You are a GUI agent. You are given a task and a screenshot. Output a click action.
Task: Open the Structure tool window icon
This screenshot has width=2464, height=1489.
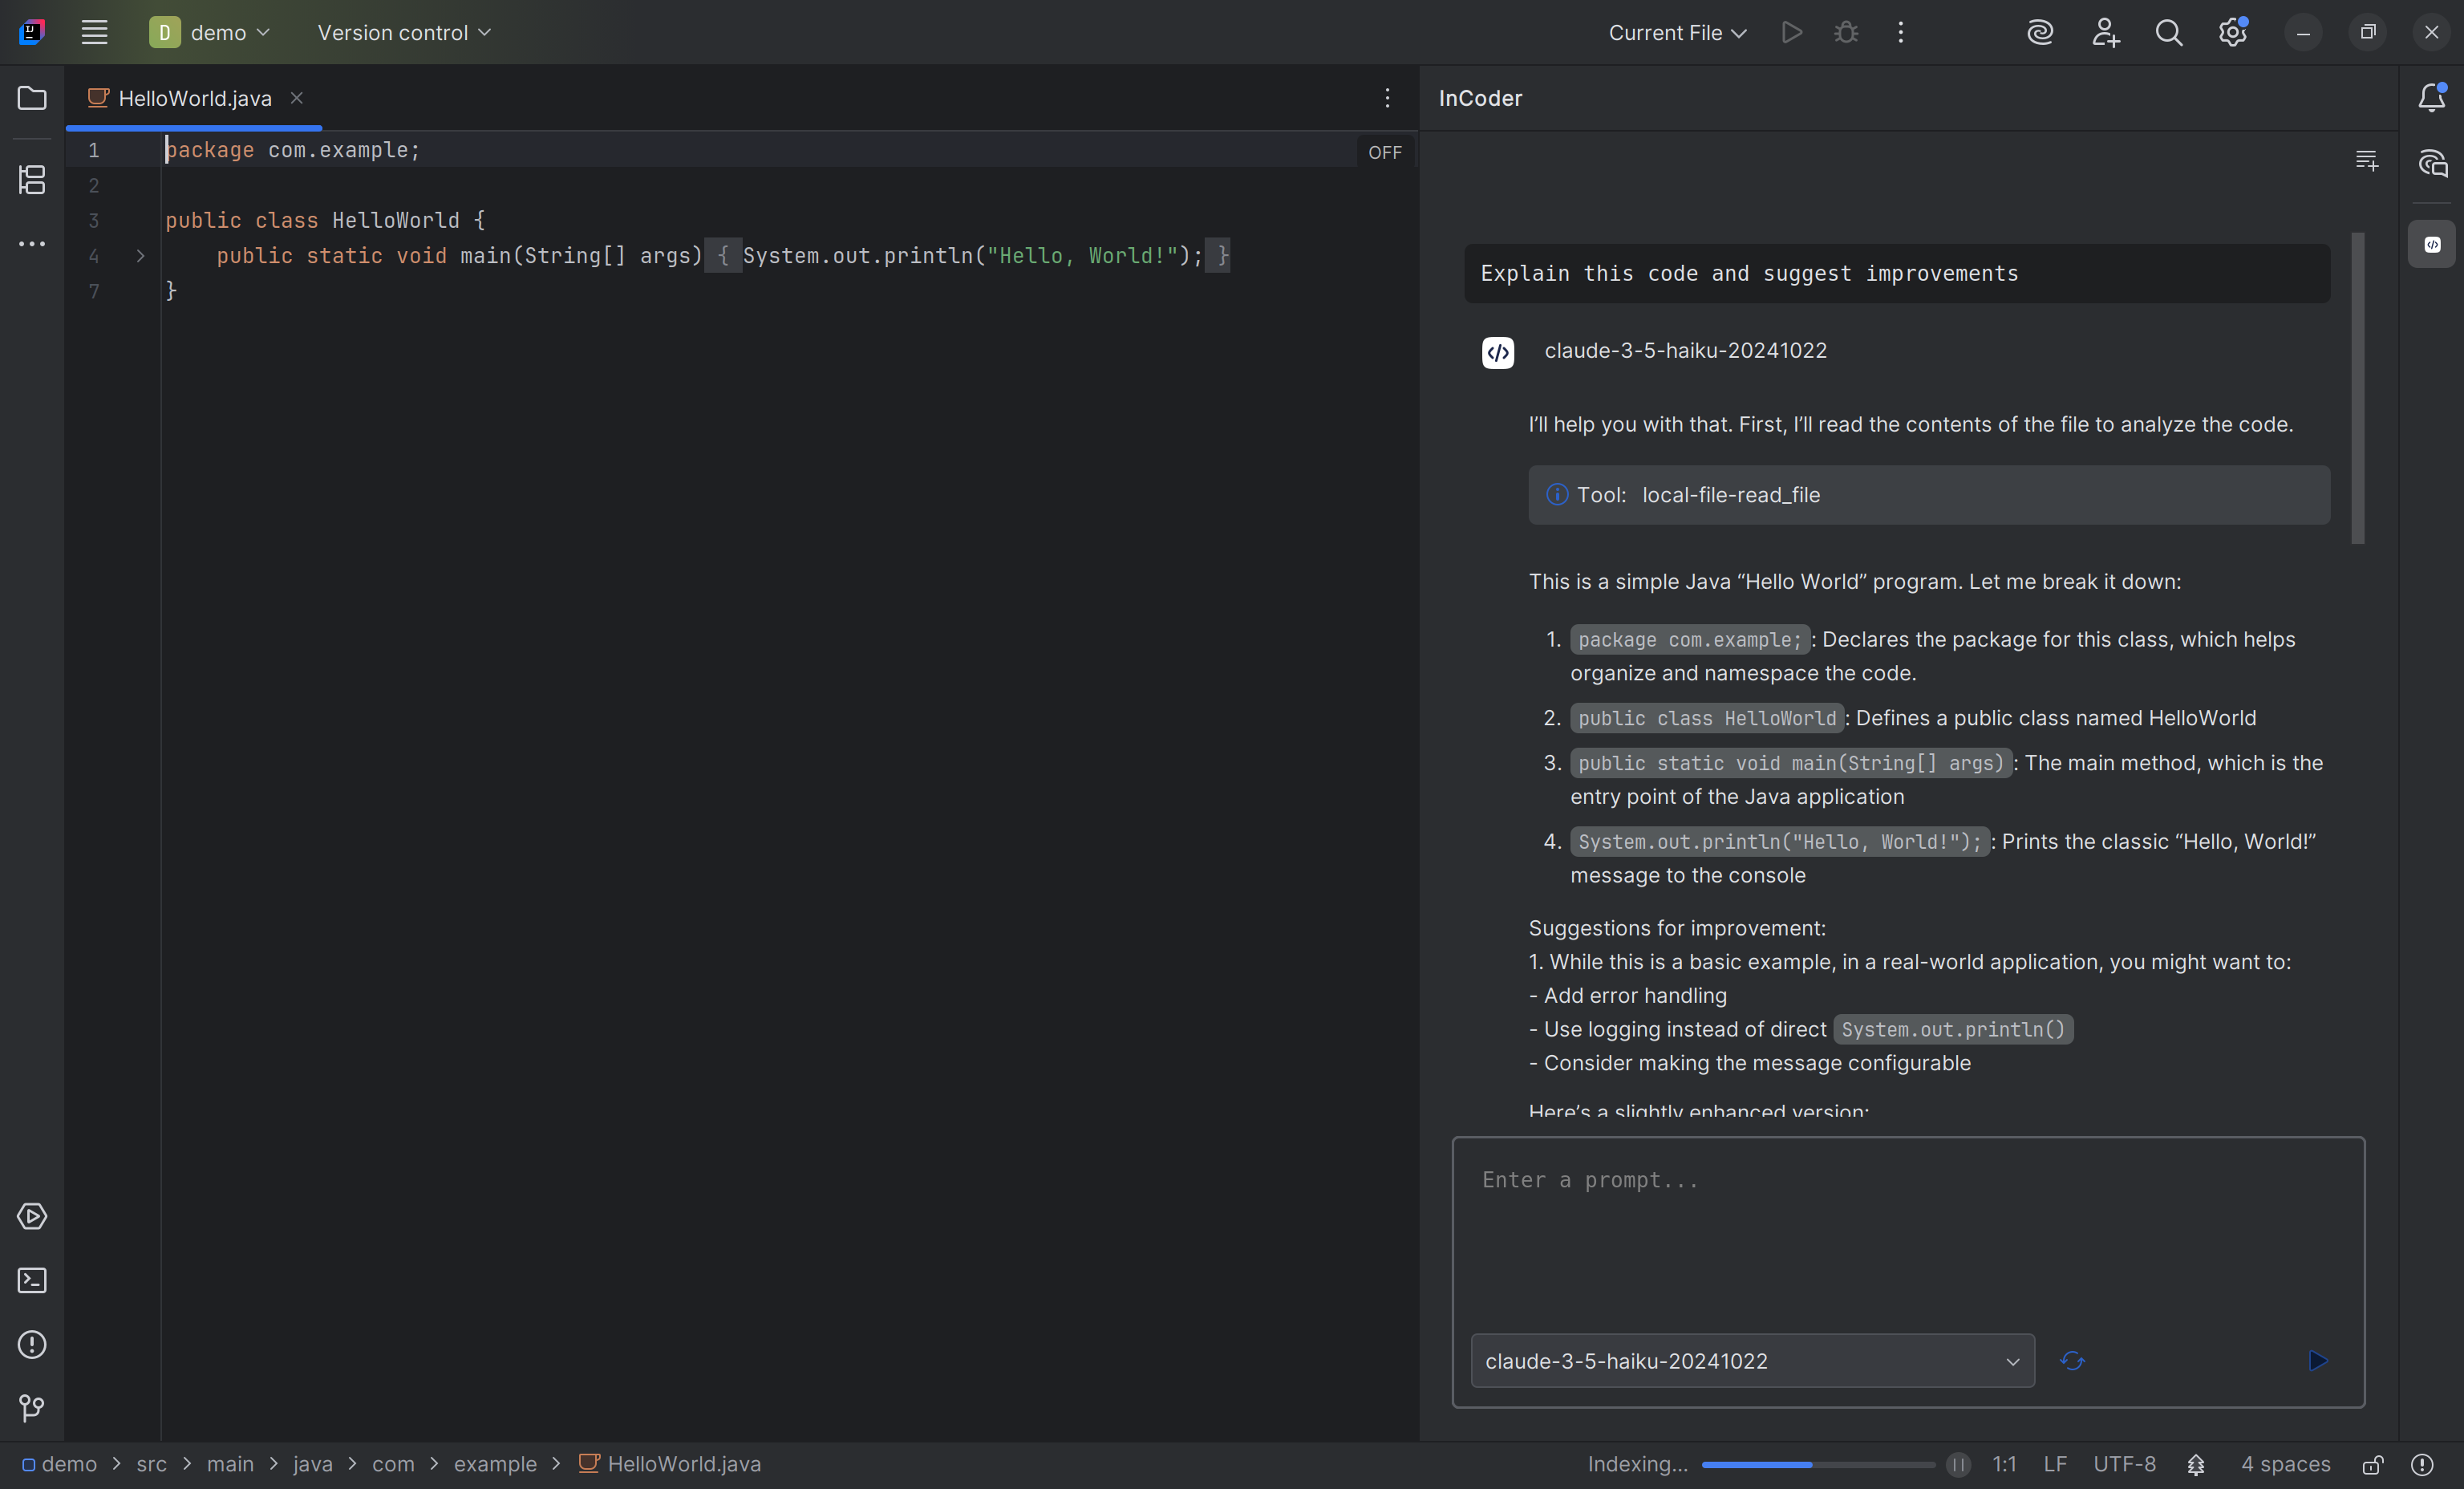tap(32, 180)
